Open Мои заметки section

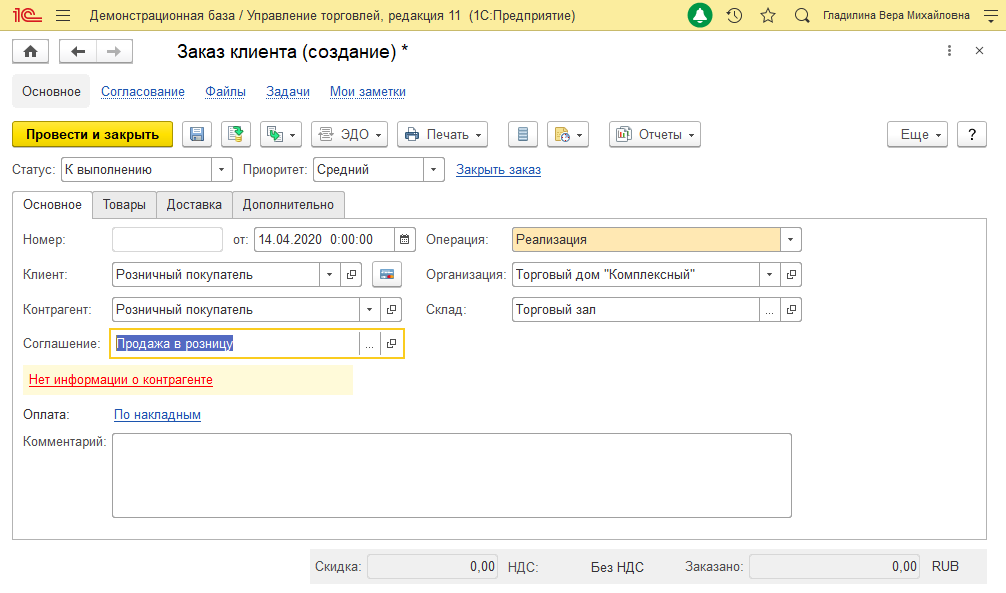coord(368,92)
